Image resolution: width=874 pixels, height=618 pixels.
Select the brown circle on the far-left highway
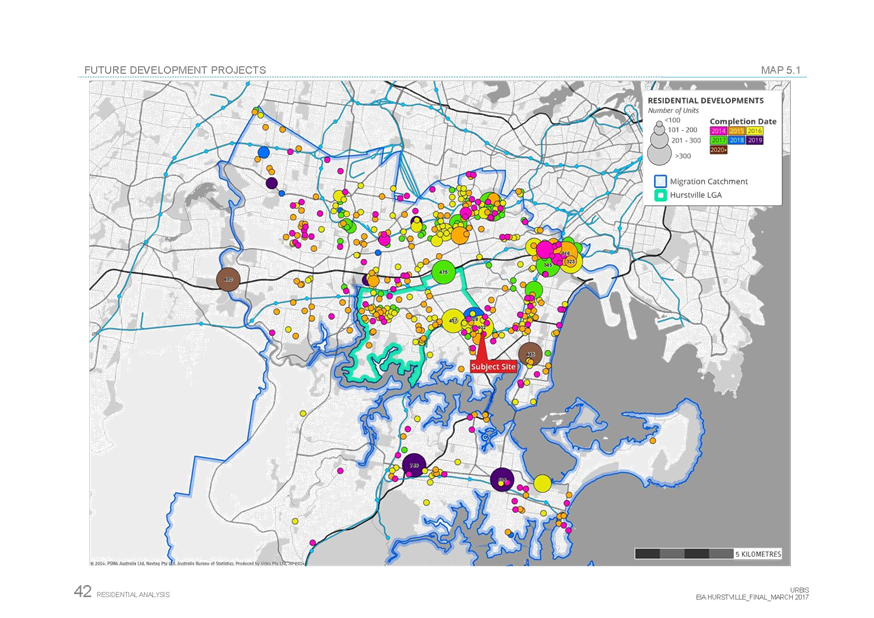click(229, 280)
